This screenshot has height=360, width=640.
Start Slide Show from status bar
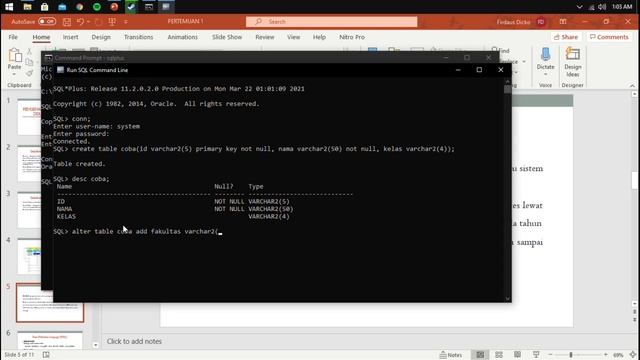click(536, 355)
